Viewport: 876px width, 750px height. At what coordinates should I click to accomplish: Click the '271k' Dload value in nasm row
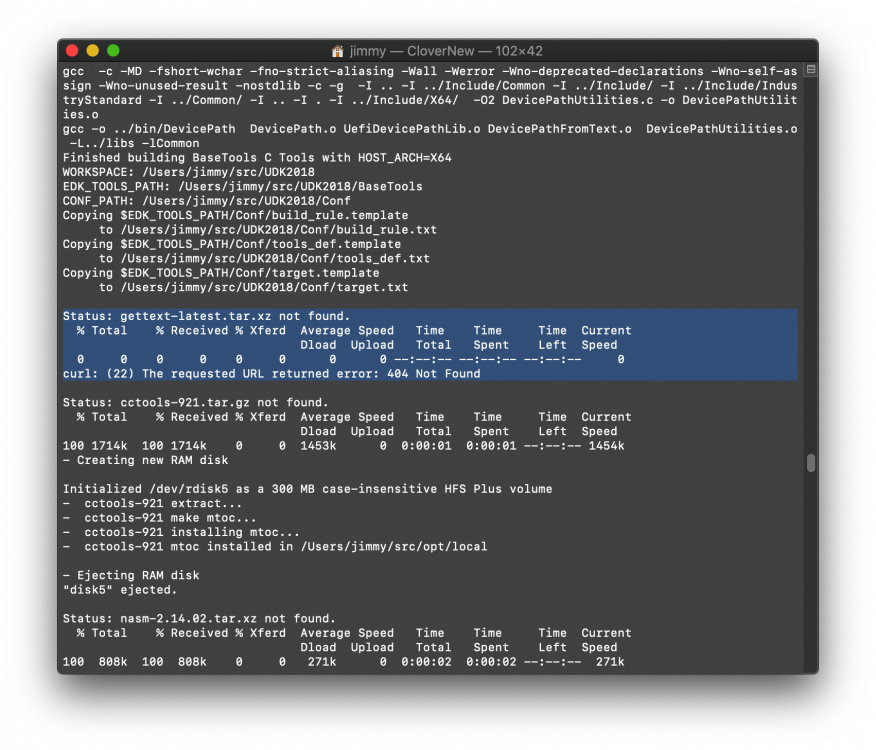pyautogui.click(x=322, y=662)
